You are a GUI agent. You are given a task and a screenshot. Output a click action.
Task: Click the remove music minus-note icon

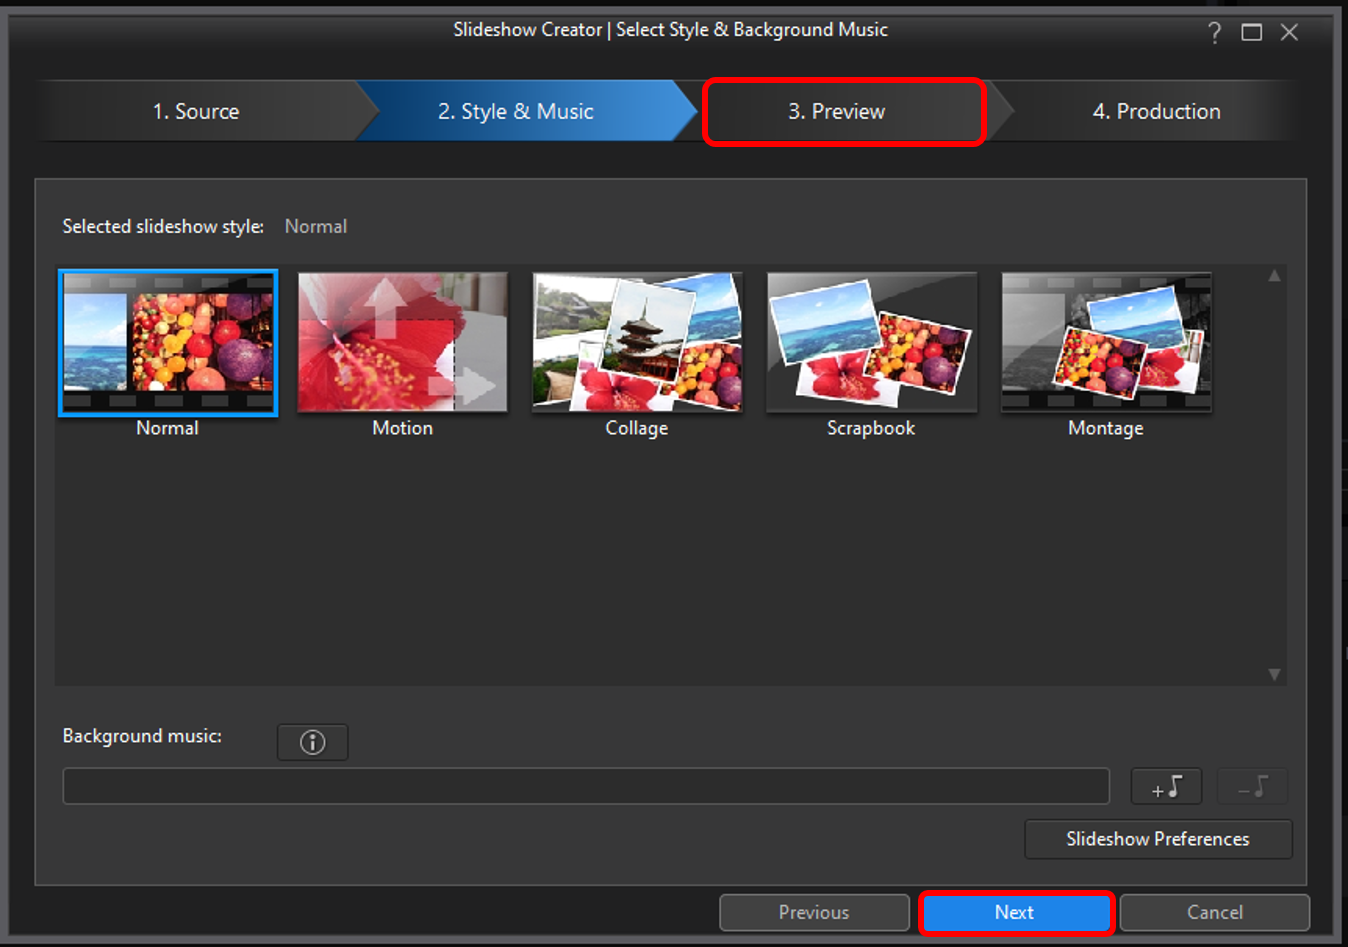[1251, 787]
